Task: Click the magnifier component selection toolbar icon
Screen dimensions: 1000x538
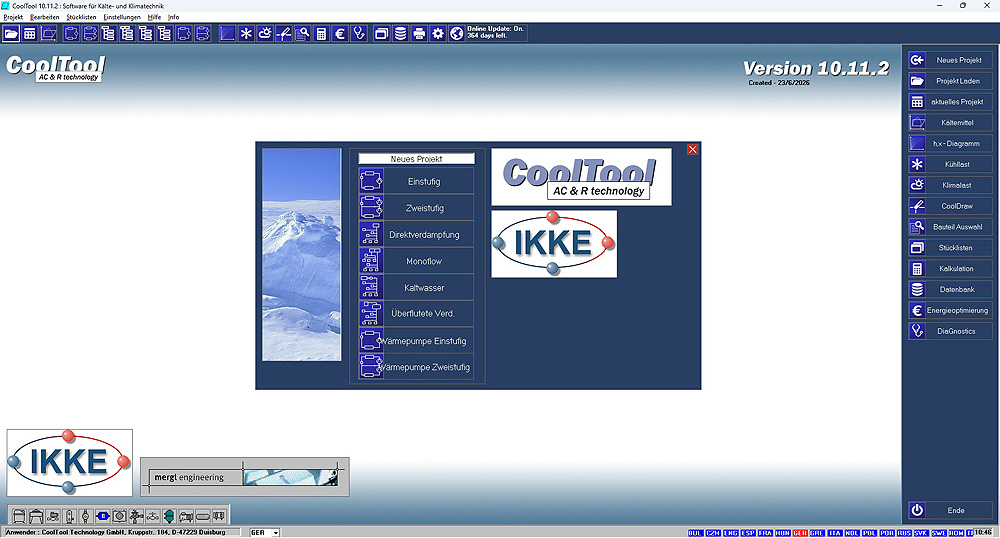Action: (302, 34)
